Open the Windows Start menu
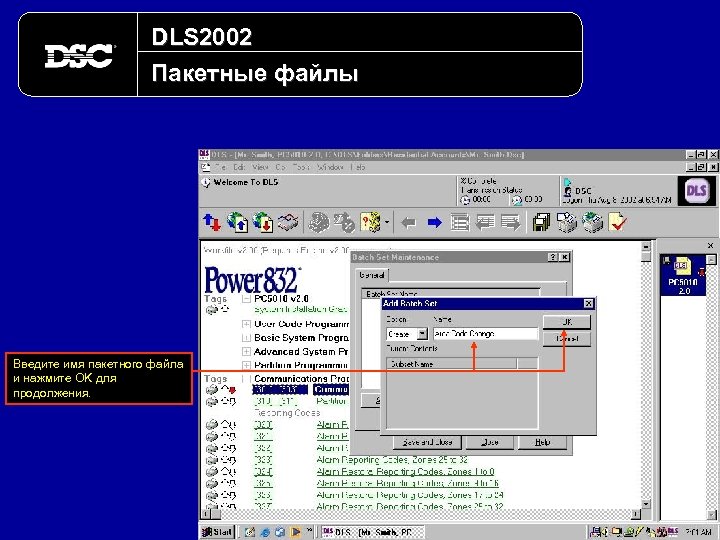The width and height of the screenshot is (720, 540). pyautogui.click(x=218, y=532)
